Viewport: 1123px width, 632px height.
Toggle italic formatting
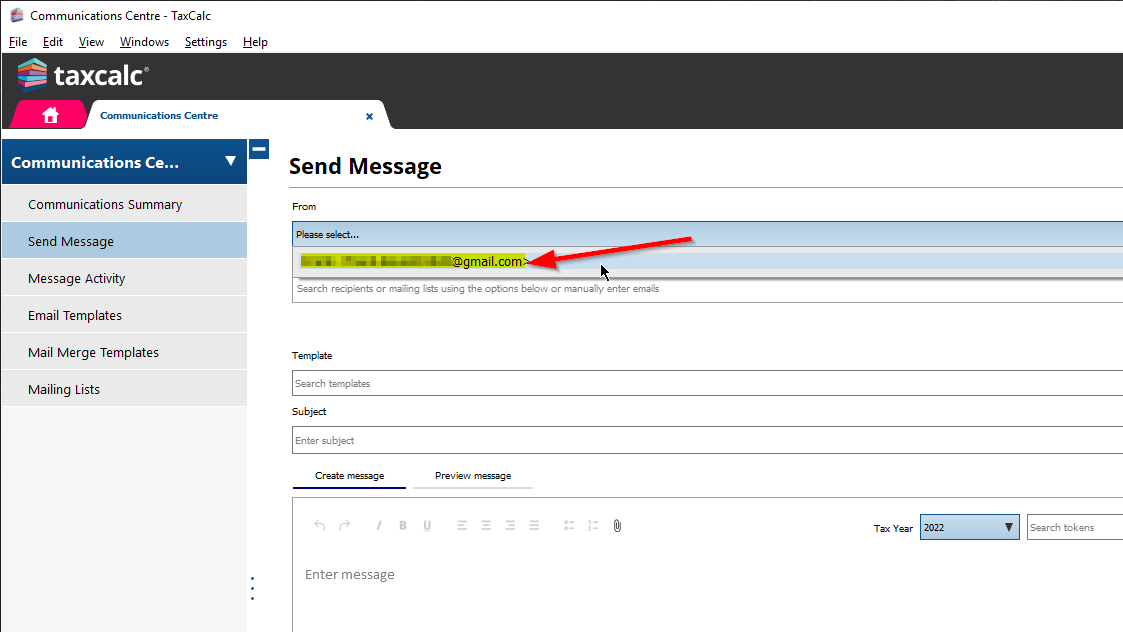[379, 525]
